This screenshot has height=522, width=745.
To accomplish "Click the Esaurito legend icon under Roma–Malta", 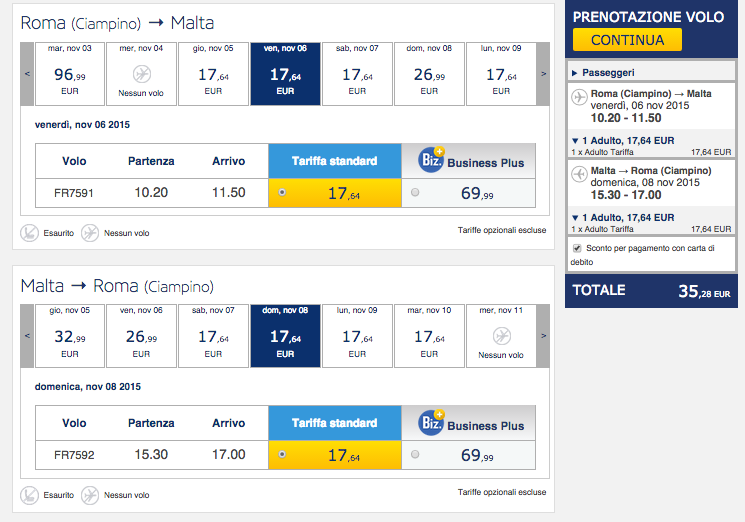I will click(30, 232).
